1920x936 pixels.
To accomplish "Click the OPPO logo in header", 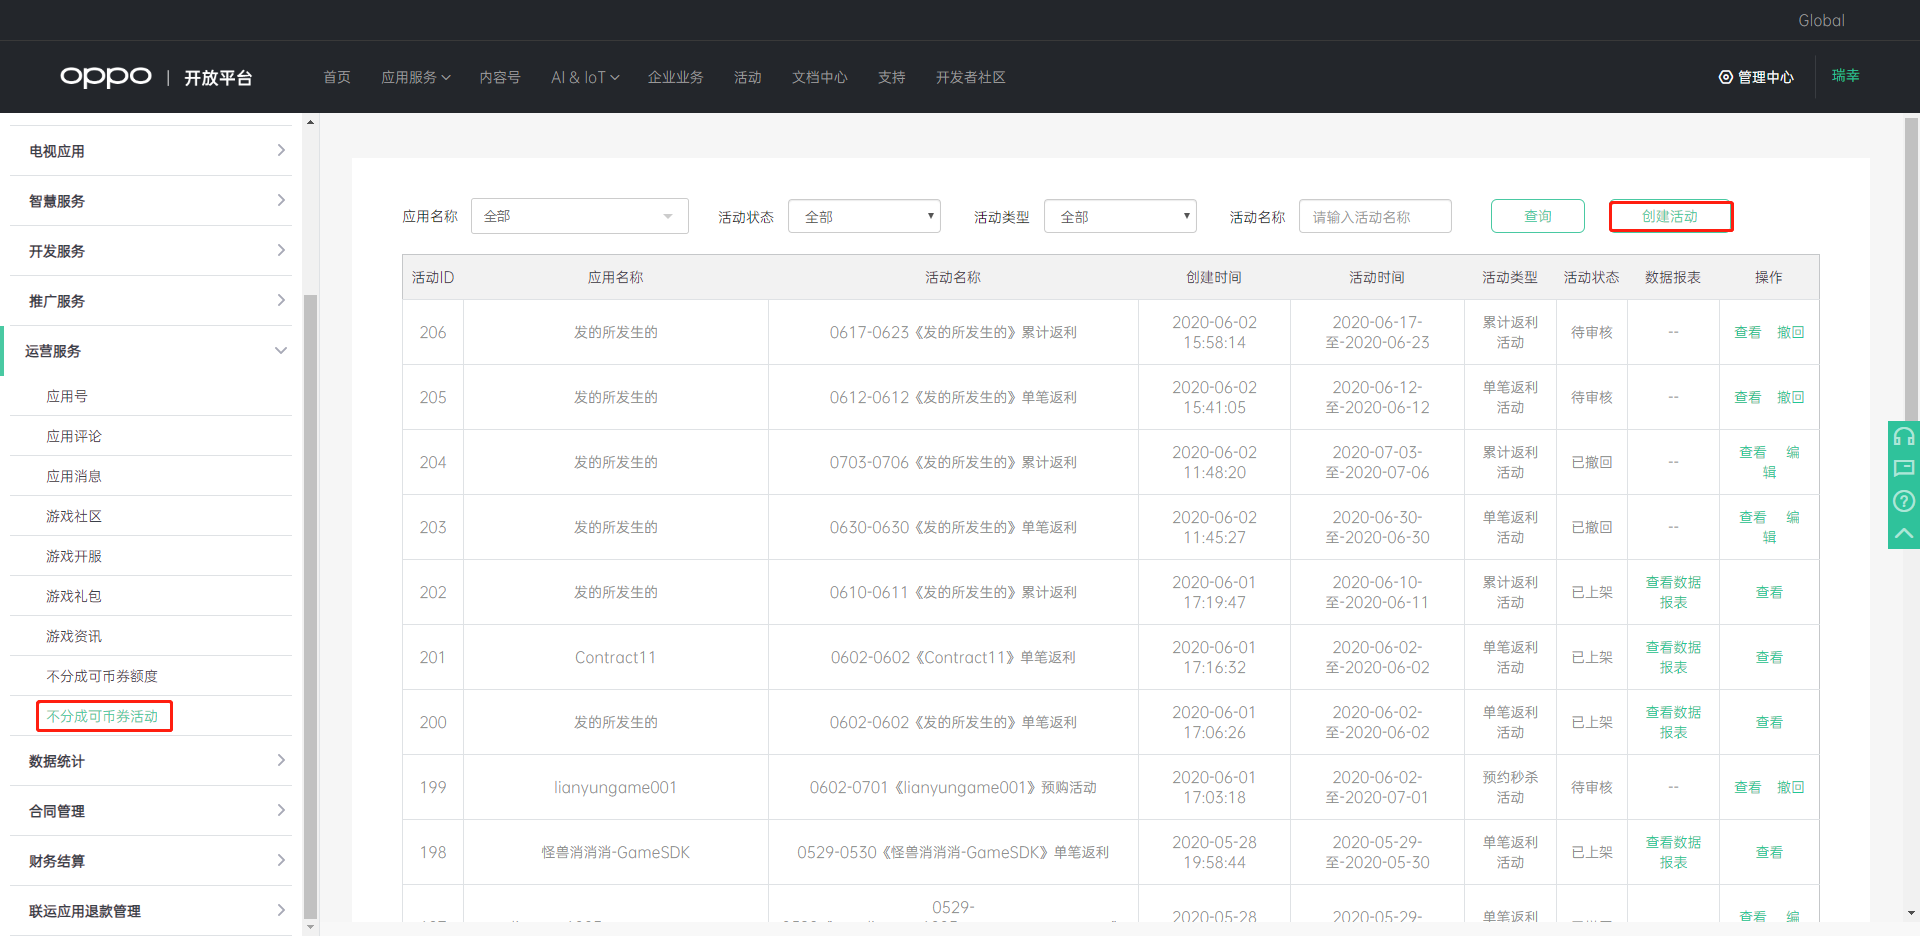I will (x=106, y=77).
